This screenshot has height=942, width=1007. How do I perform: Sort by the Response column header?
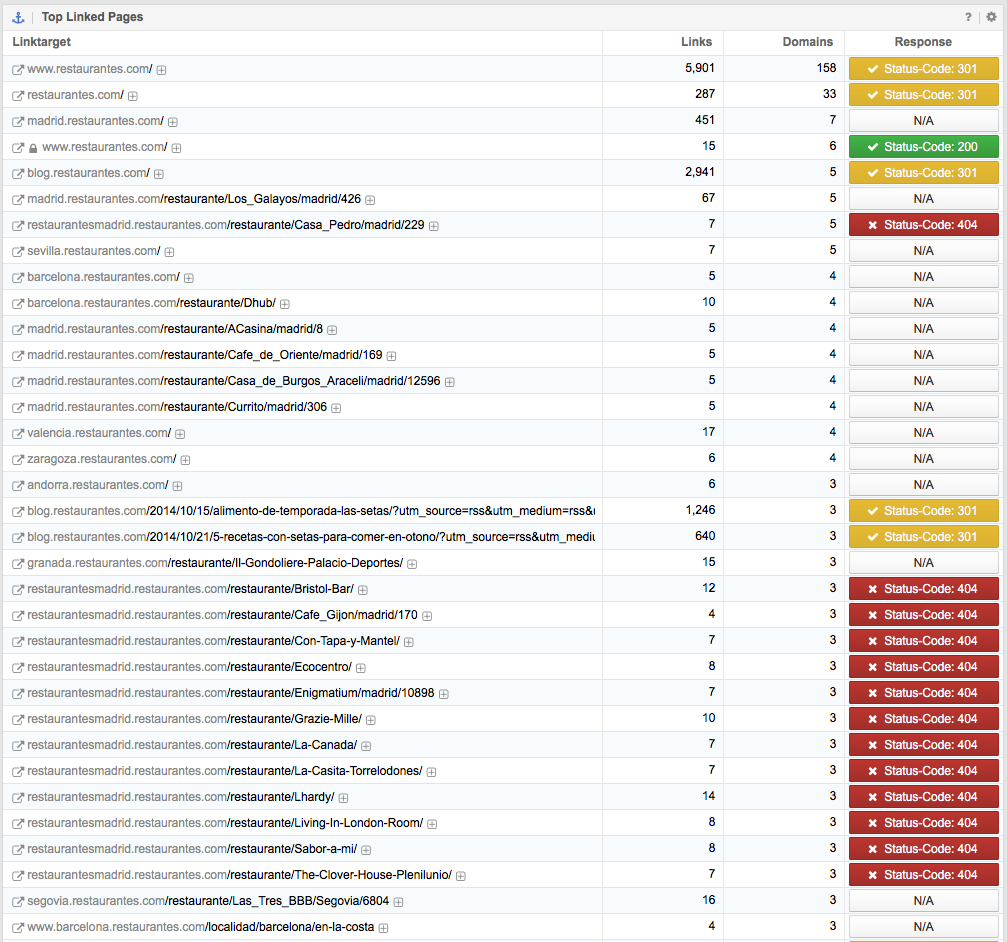pyautogui.click(x=922, y=42)
